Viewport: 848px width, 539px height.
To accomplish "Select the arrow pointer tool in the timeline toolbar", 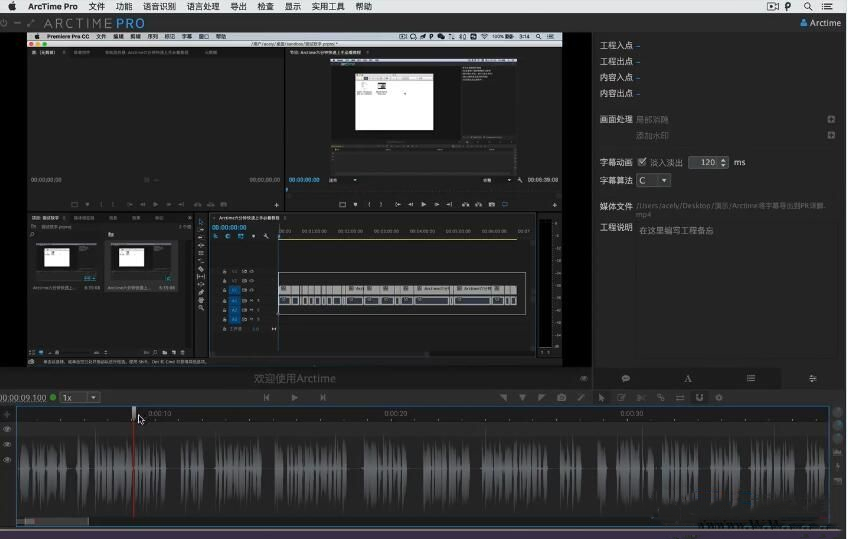I will click(601, 398).
